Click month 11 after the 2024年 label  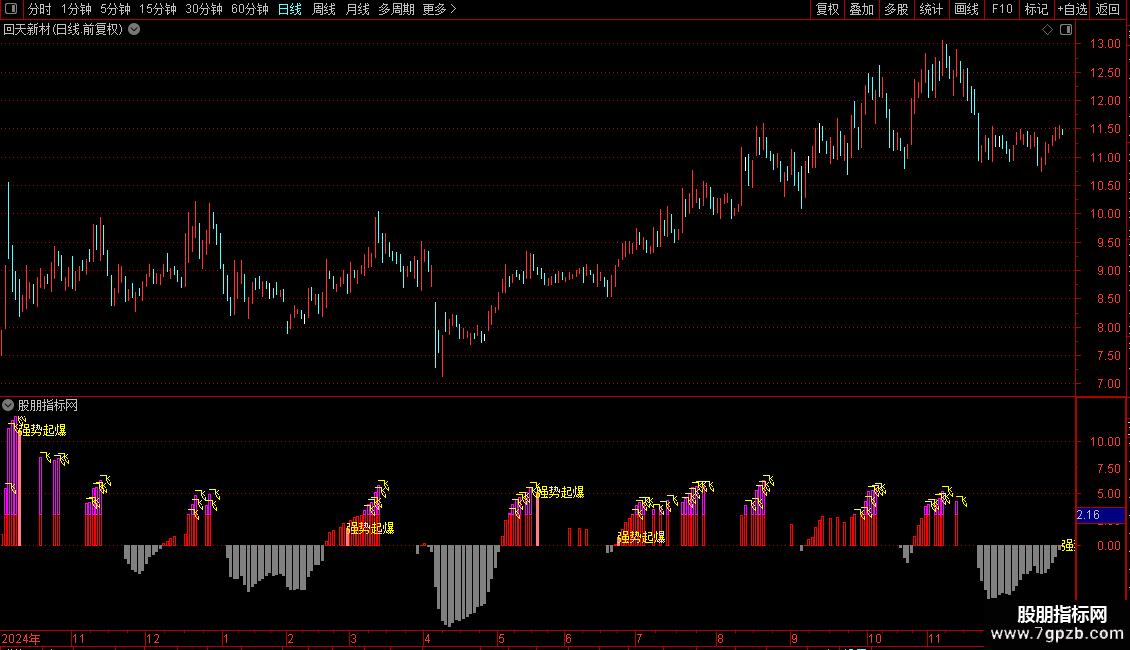point(79,639)
